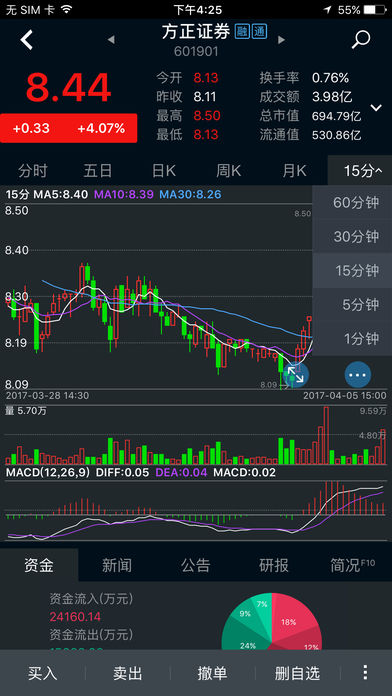Select the 五日 chart tab
392x696 pixels.
[x=98, y=171]
